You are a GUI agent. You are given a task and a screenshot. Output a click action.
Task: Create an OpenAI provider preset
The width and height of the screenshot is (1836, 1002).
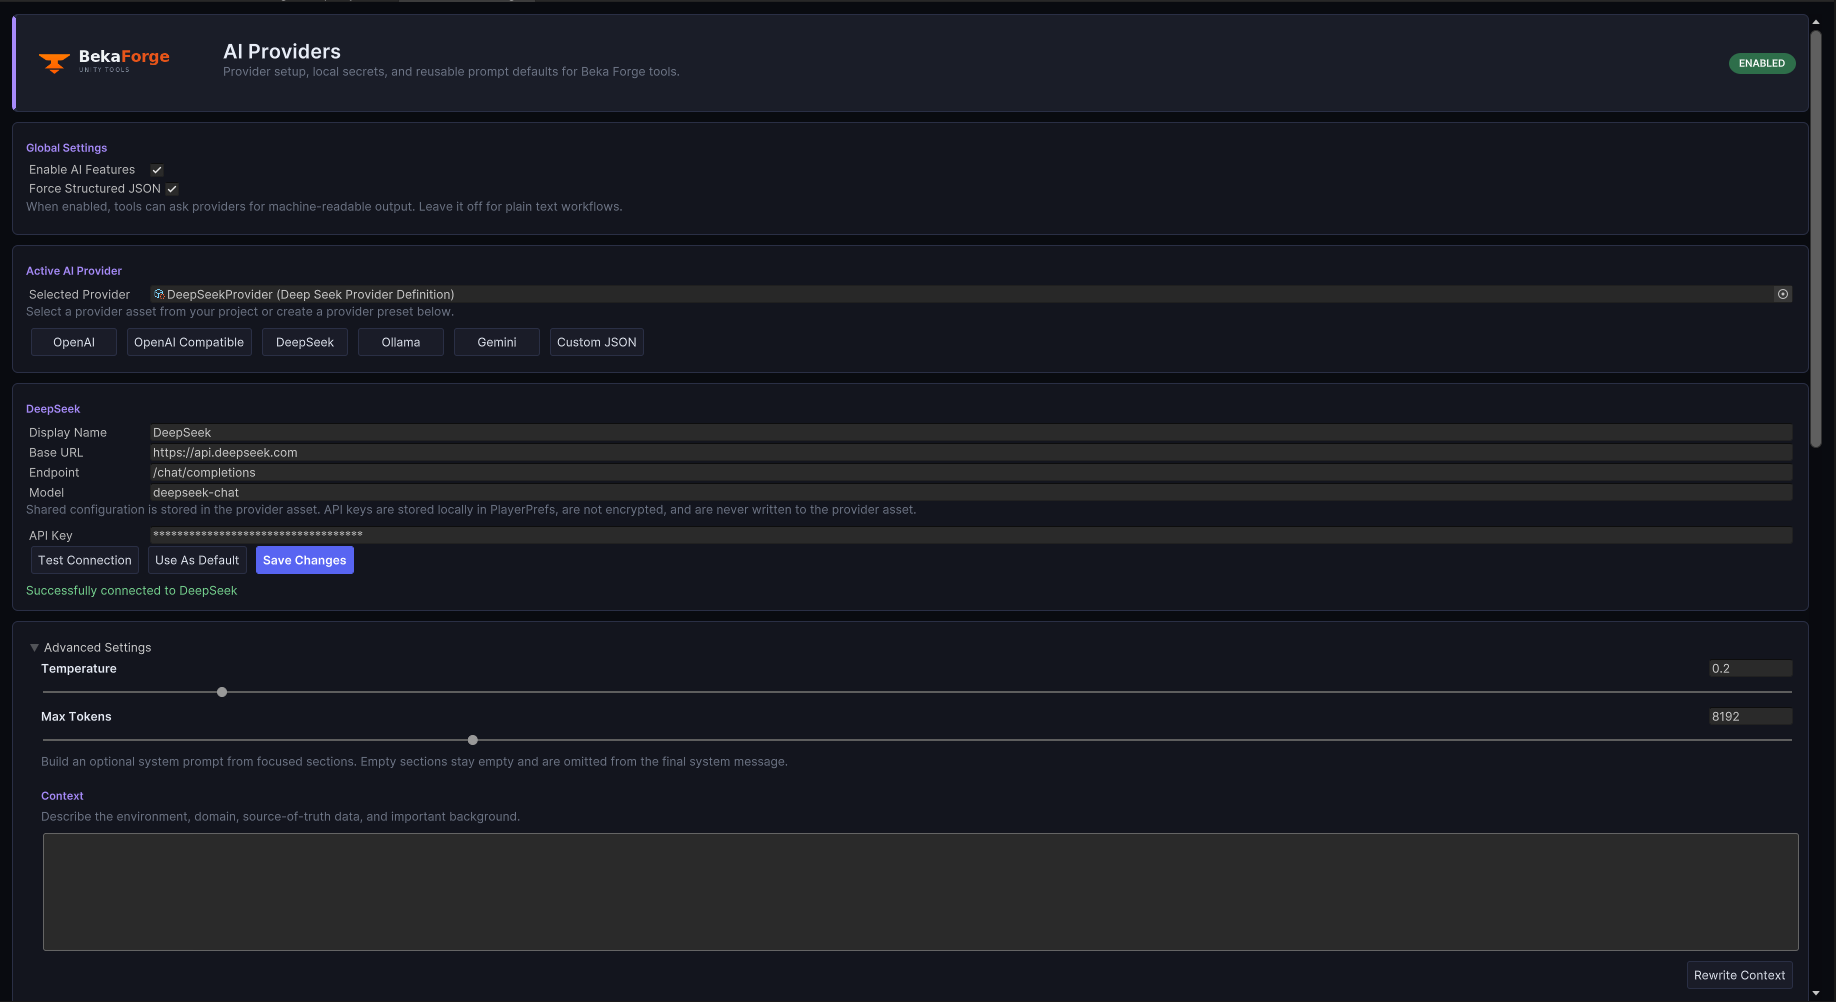74,342
